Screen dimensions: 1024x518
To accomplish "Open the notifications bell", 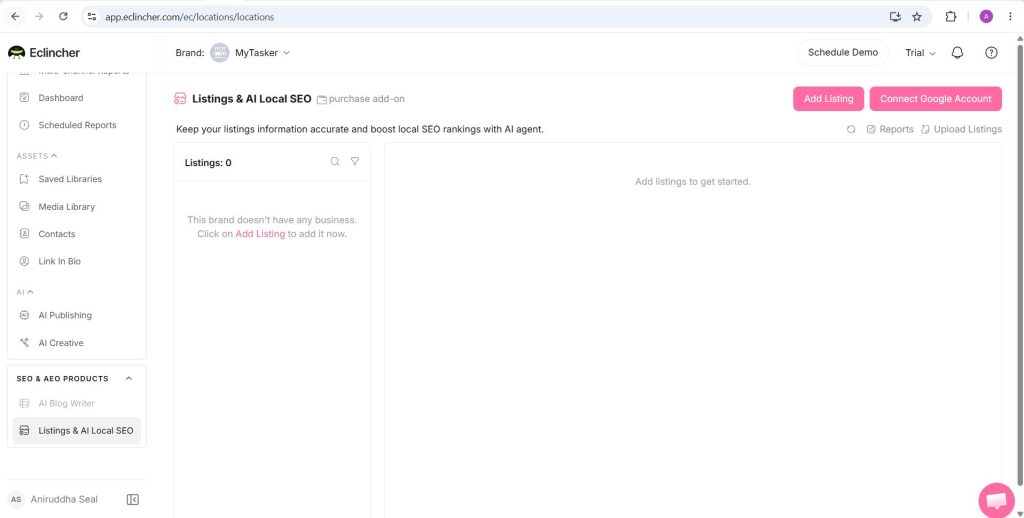I will pyautogui.click(x=957, y=53).
